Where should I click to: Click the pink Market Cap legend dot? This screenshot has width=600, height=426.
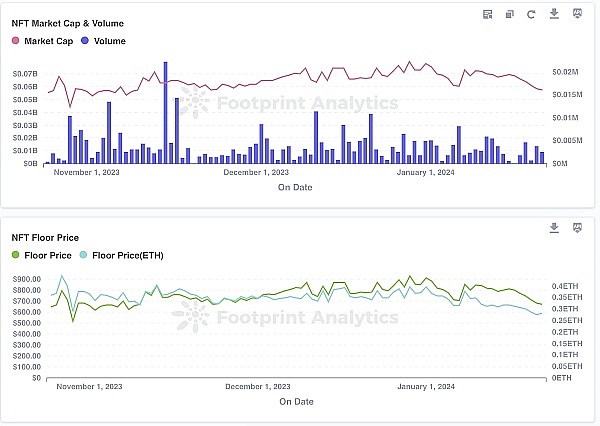tap(15, 41)
